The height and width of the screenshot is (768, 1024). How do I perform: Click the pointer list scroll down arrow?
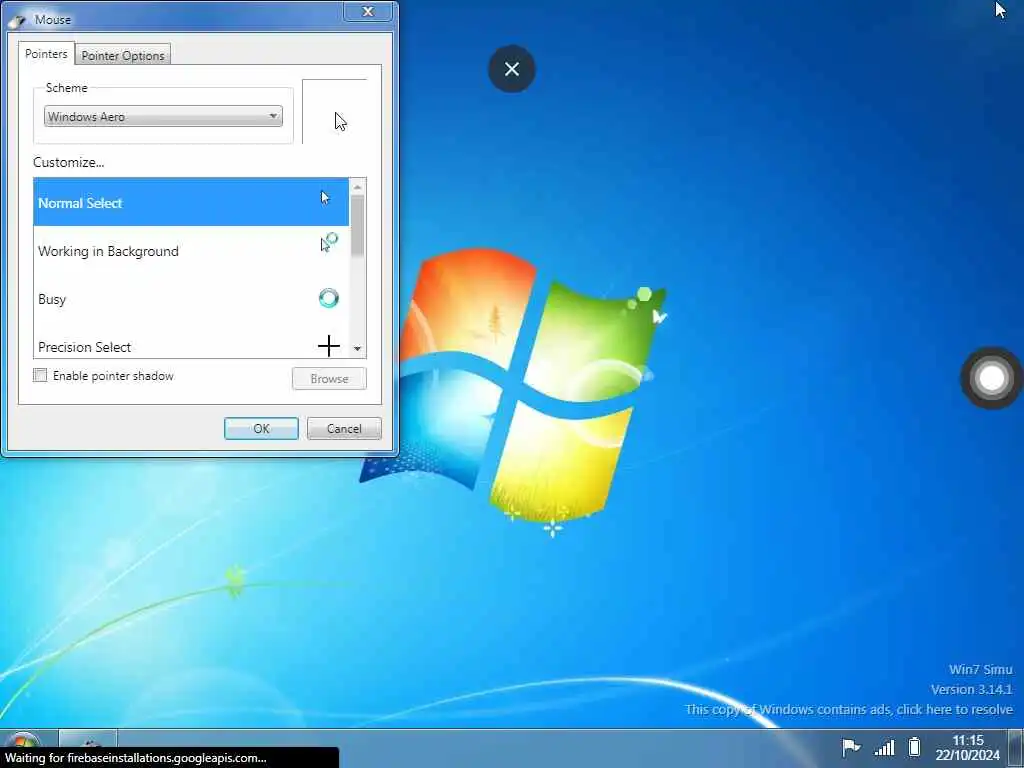pos(357,349)
